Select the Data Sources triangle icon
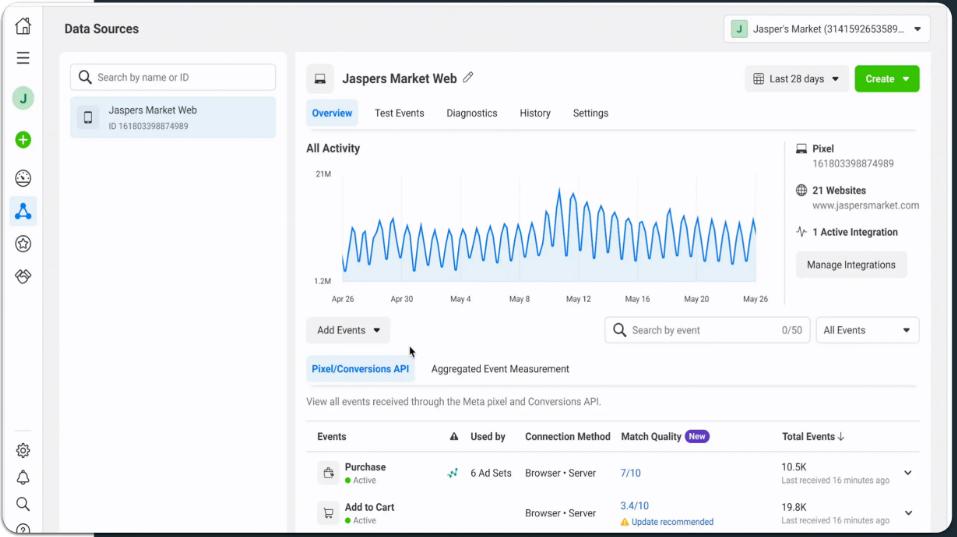The width and height of the screenshot is (957, 537). coord(23,211)
